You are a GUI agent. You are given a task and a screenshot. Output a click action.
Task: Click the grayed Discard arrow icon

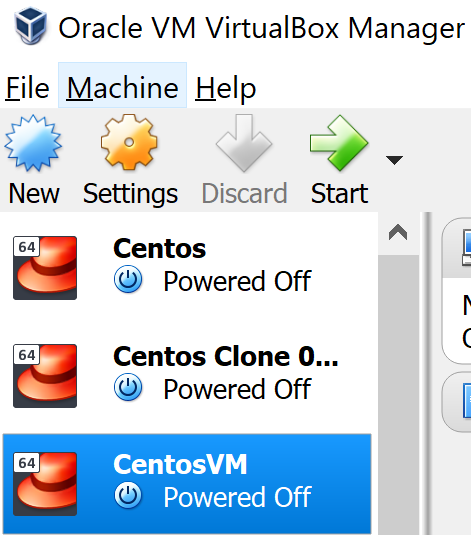(244, 143)
